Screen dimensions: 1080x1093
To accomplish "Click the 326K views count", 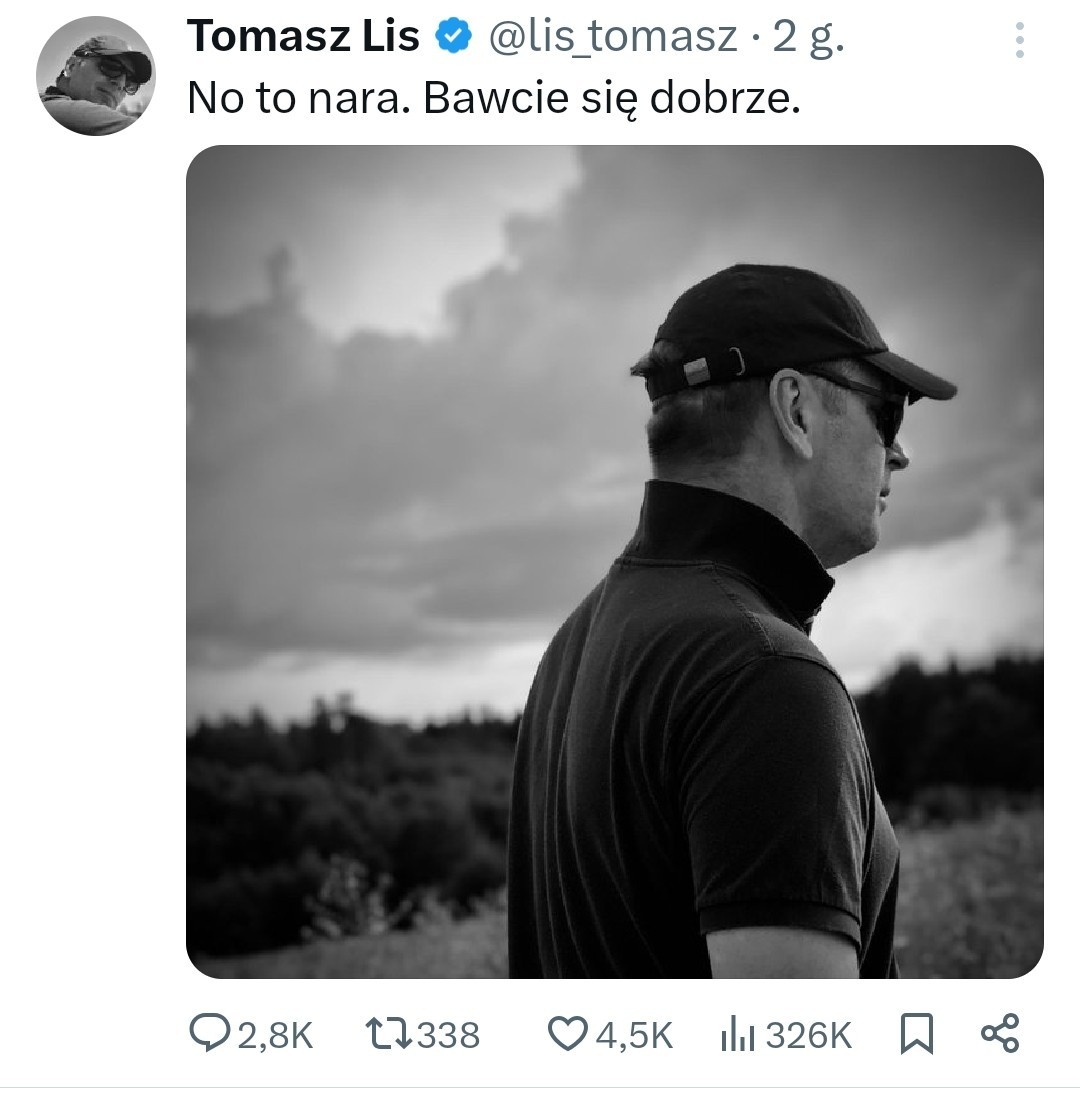I will (x=808, y=1036).
